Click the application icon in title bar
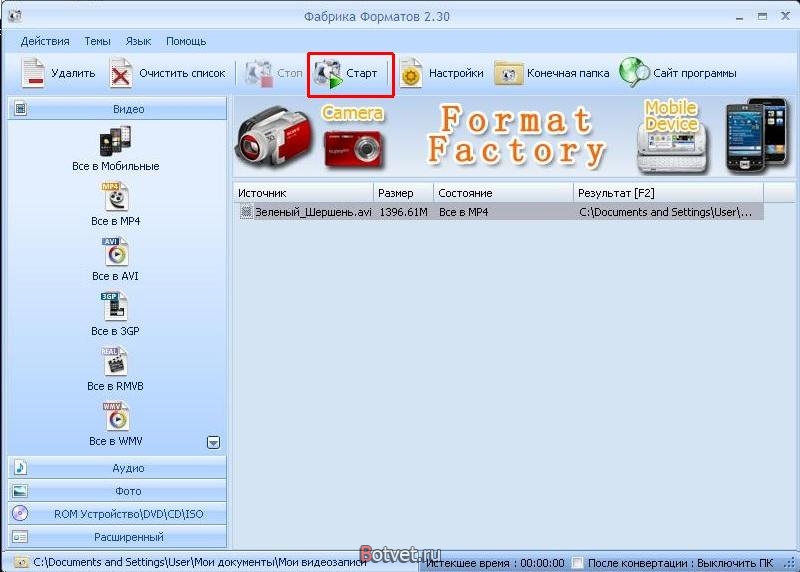800x572 pixels. coord(15,16)
